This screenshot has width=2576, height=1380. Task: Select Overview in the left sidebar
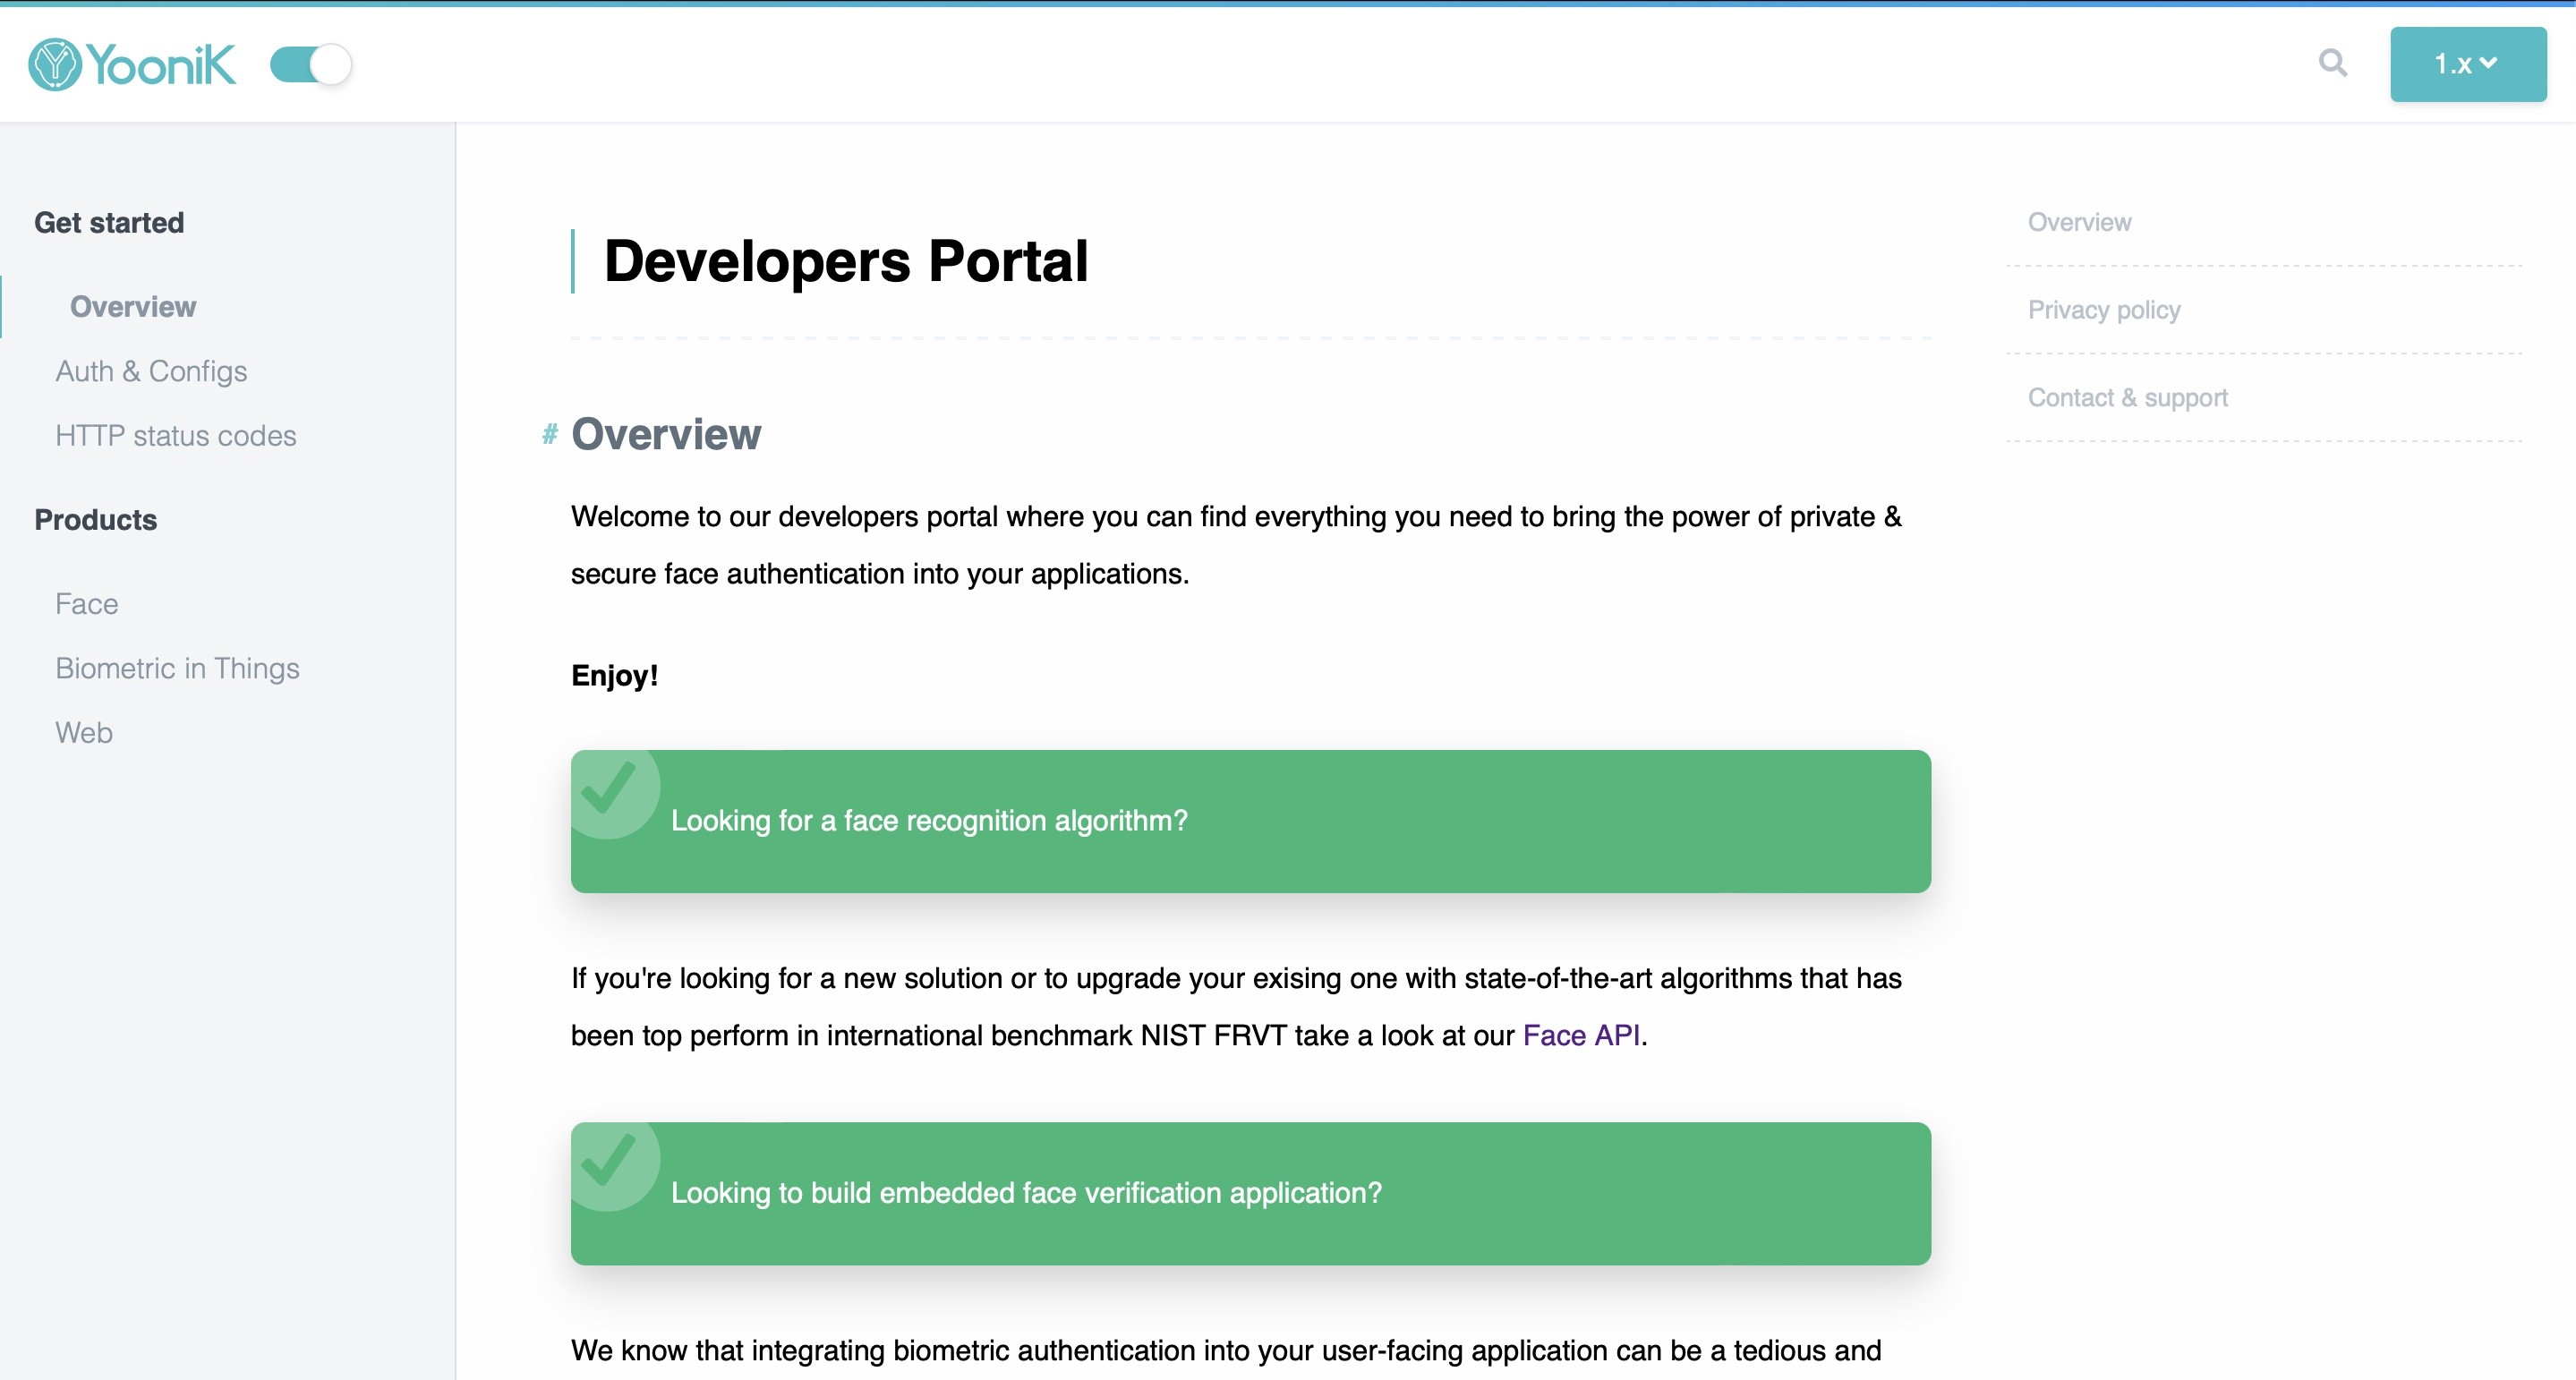[x=133, y=307]
